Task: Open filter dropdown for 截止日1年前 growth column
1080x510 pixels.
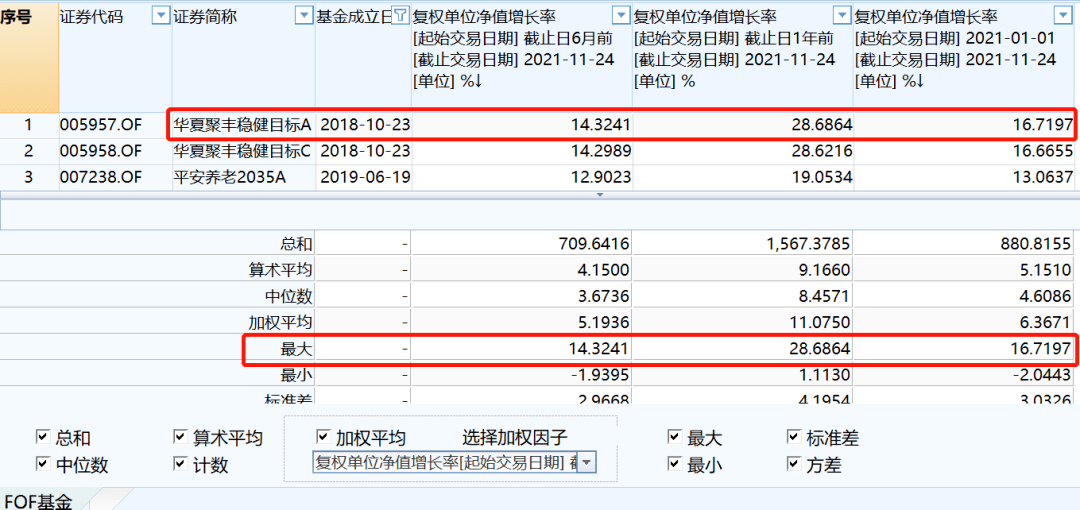Action: click(x=842, y=17)
